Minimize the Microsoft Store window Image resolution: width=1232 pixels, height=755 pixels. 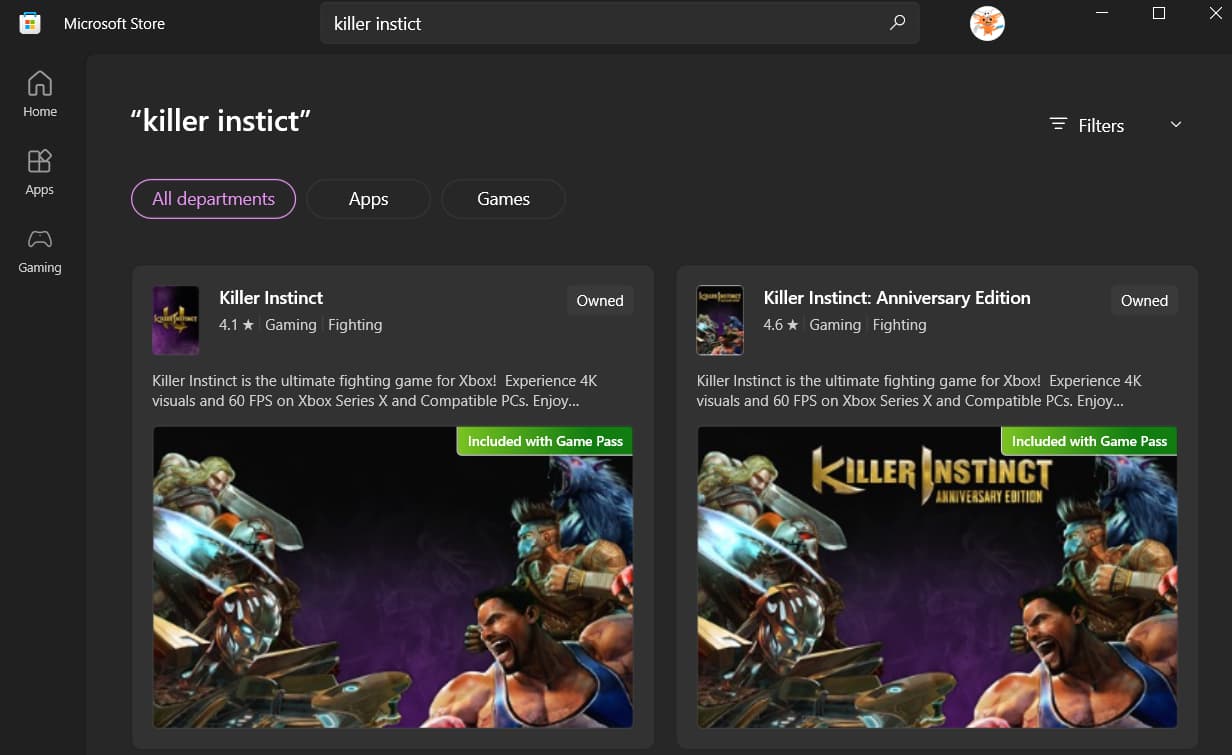(1102, 13)
